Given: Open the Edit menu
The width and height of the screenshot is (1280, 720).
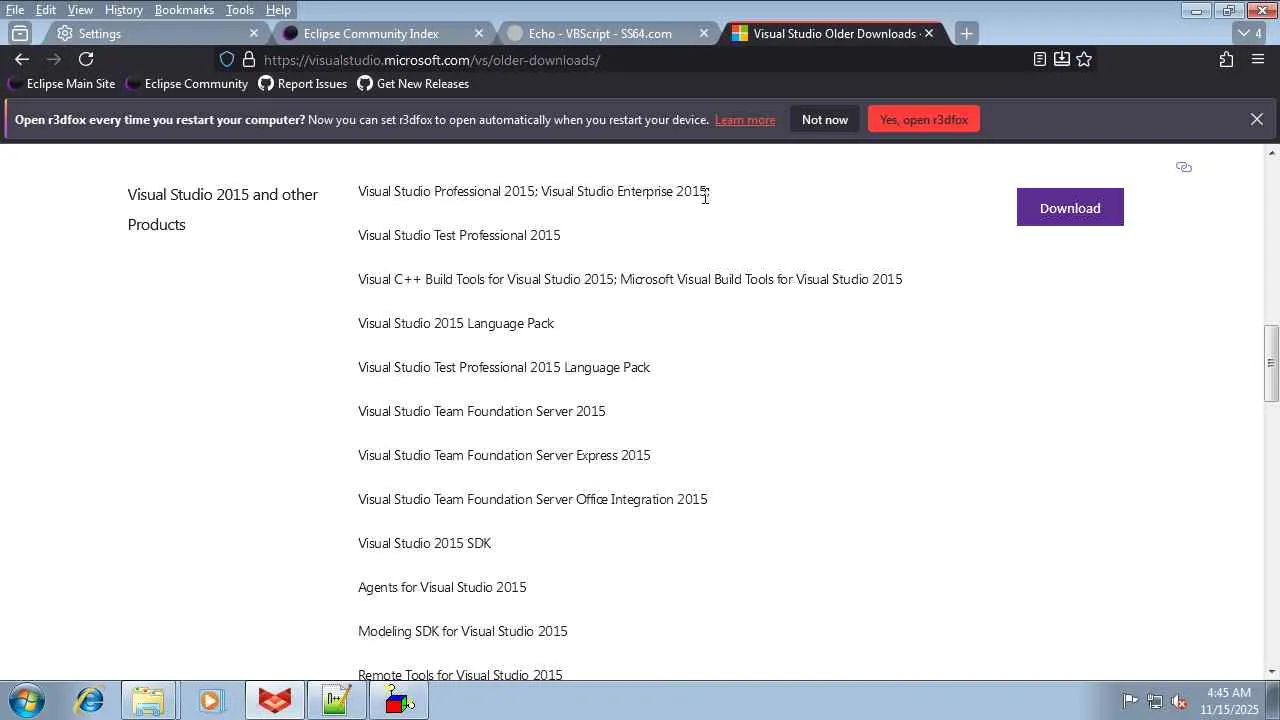Looking at the screenshot, I should tap(46, 10).
